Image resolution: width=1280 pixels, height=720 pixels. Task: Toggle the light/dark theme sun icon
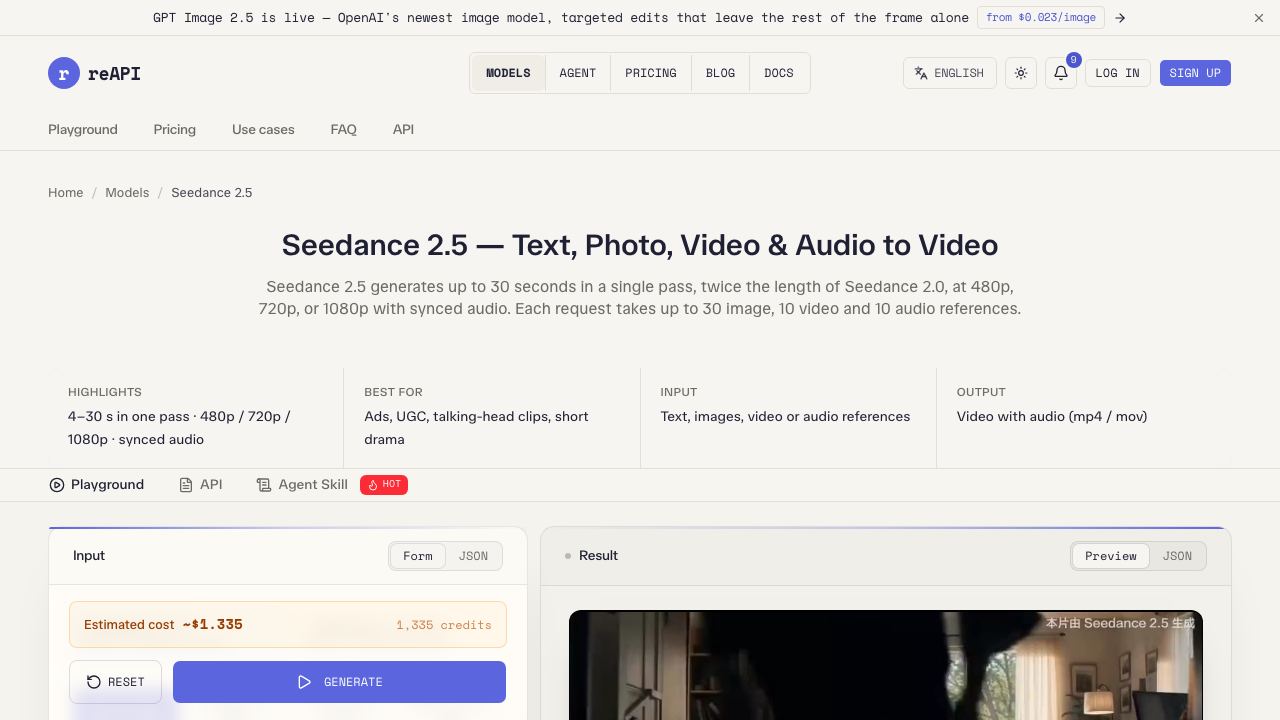tap(1021, 73)
